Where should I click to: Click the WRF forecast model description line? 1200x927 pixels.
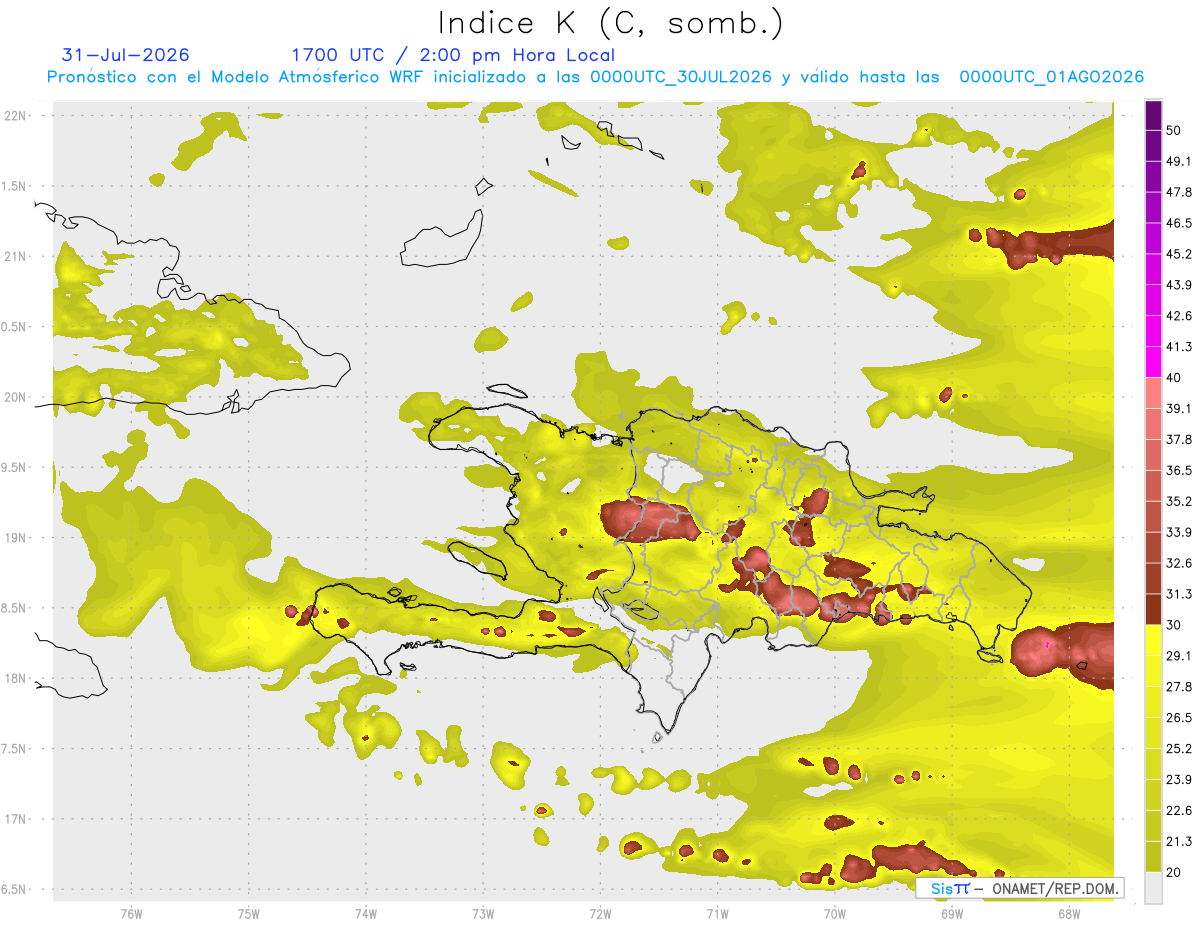tap(595, 77)
